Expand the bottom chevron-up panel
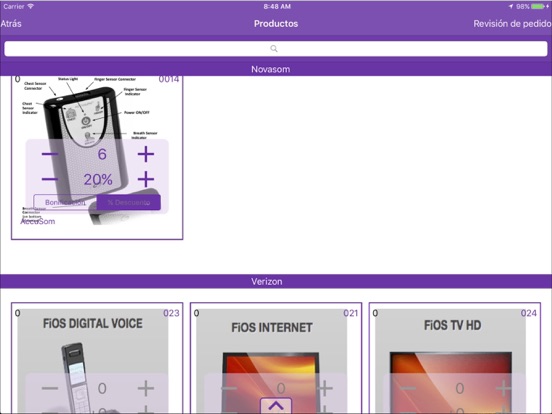 (x=276, y=406)
